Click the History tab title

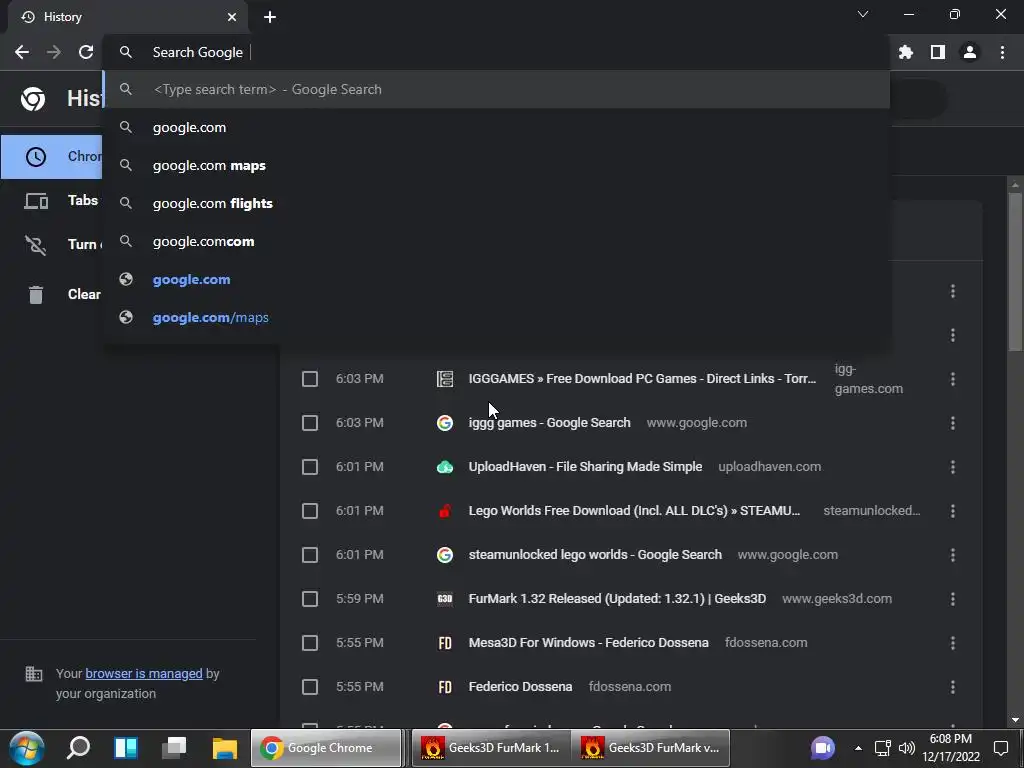tap(63, 17)
